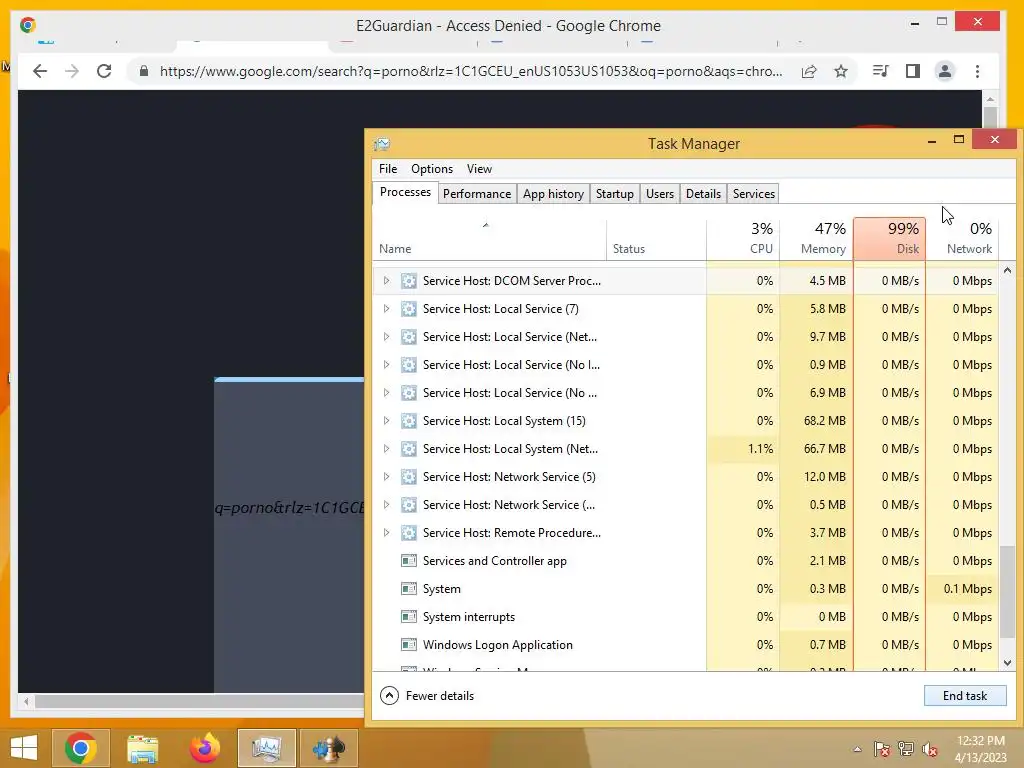Open Action Center flag icon in tray
Screen dimensions: 1024x768
882,749
